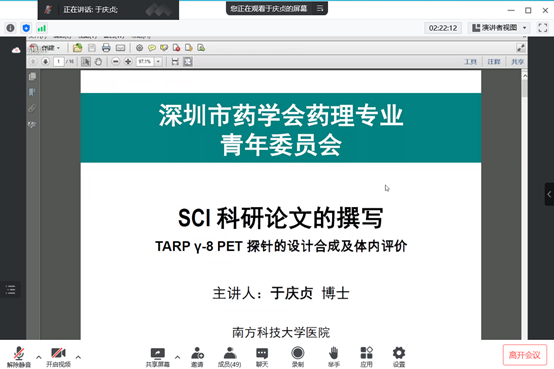
Task: Open the apps grid icon
Action: [366, 356]
